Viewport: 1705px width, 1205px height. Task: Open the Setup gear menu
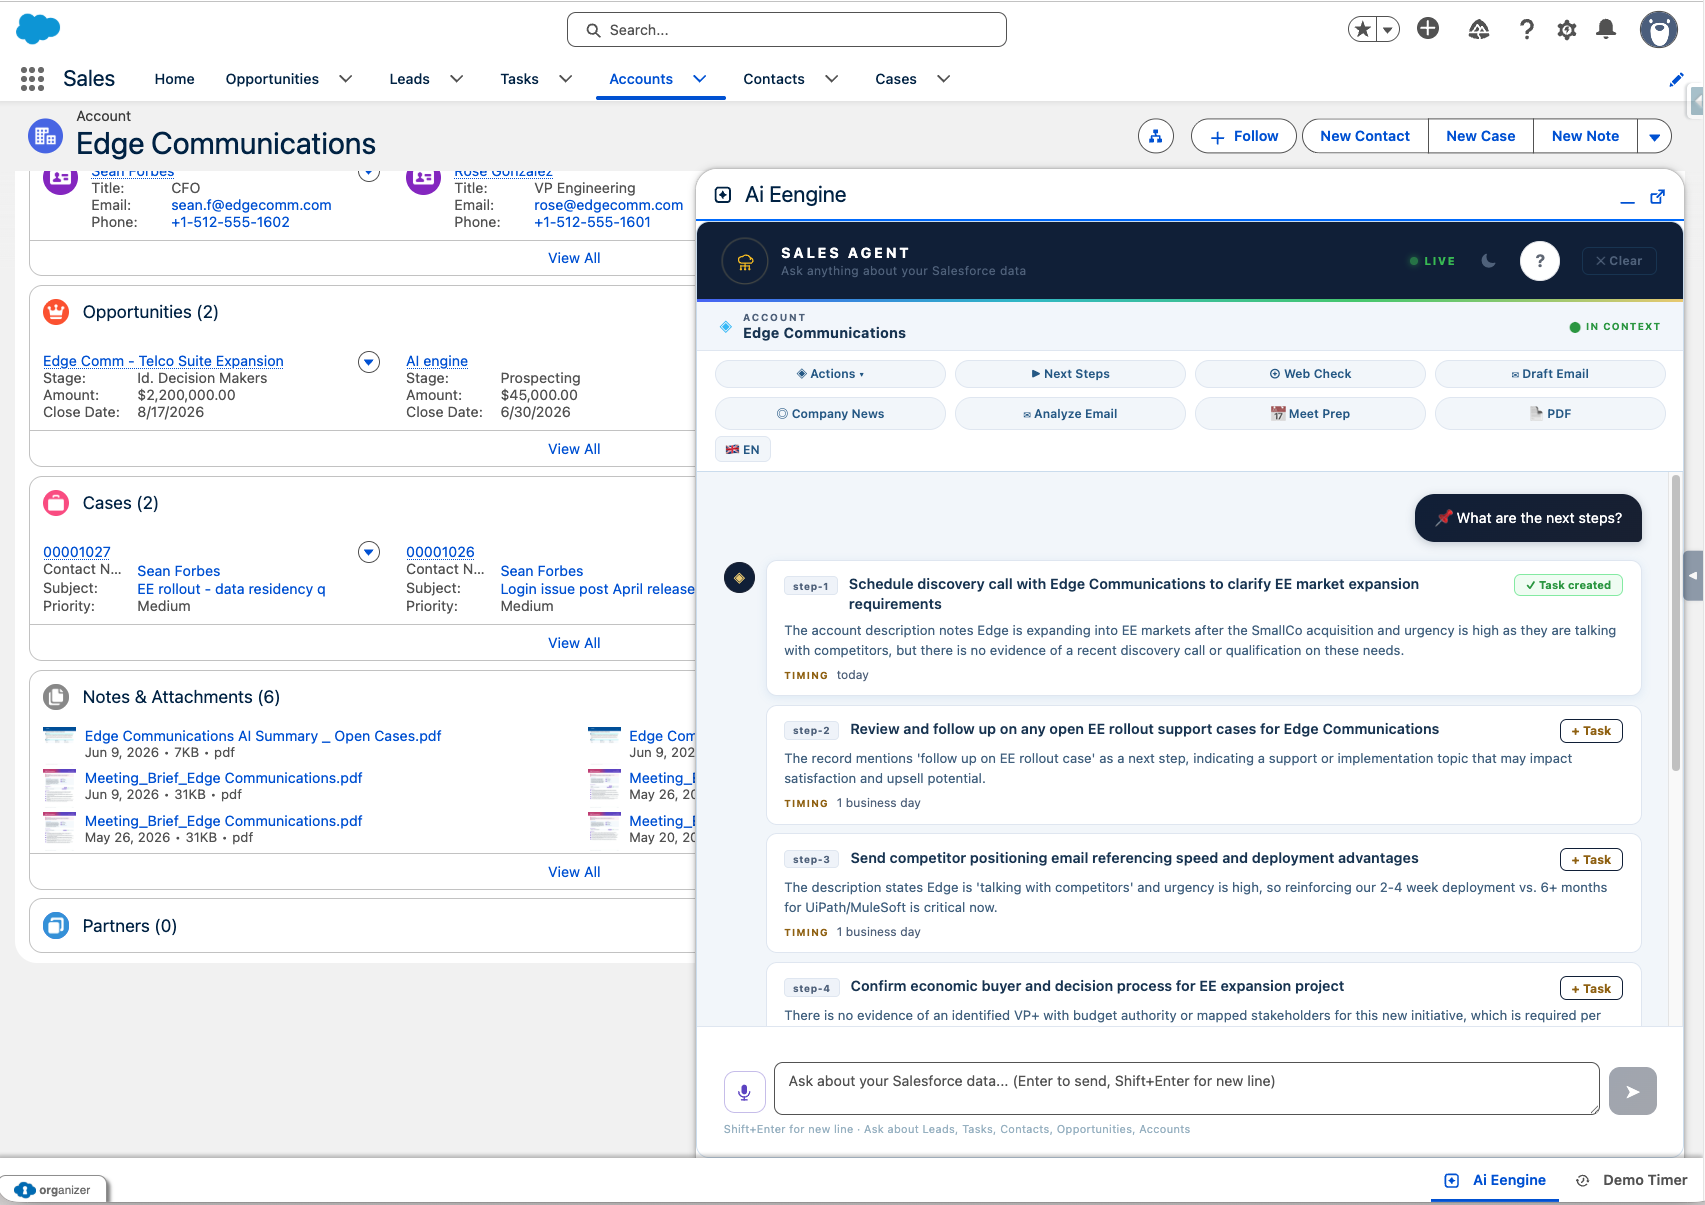[1567, 30]
